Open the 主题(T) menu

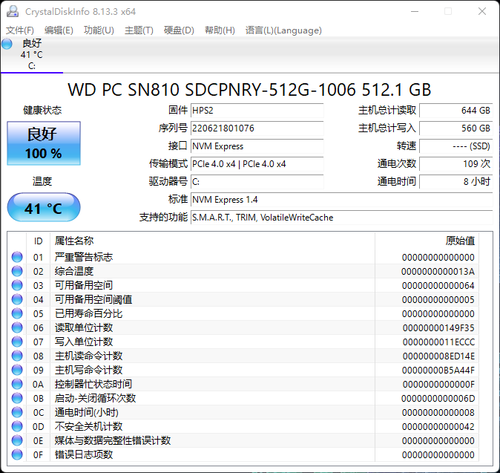pos(139,30)
